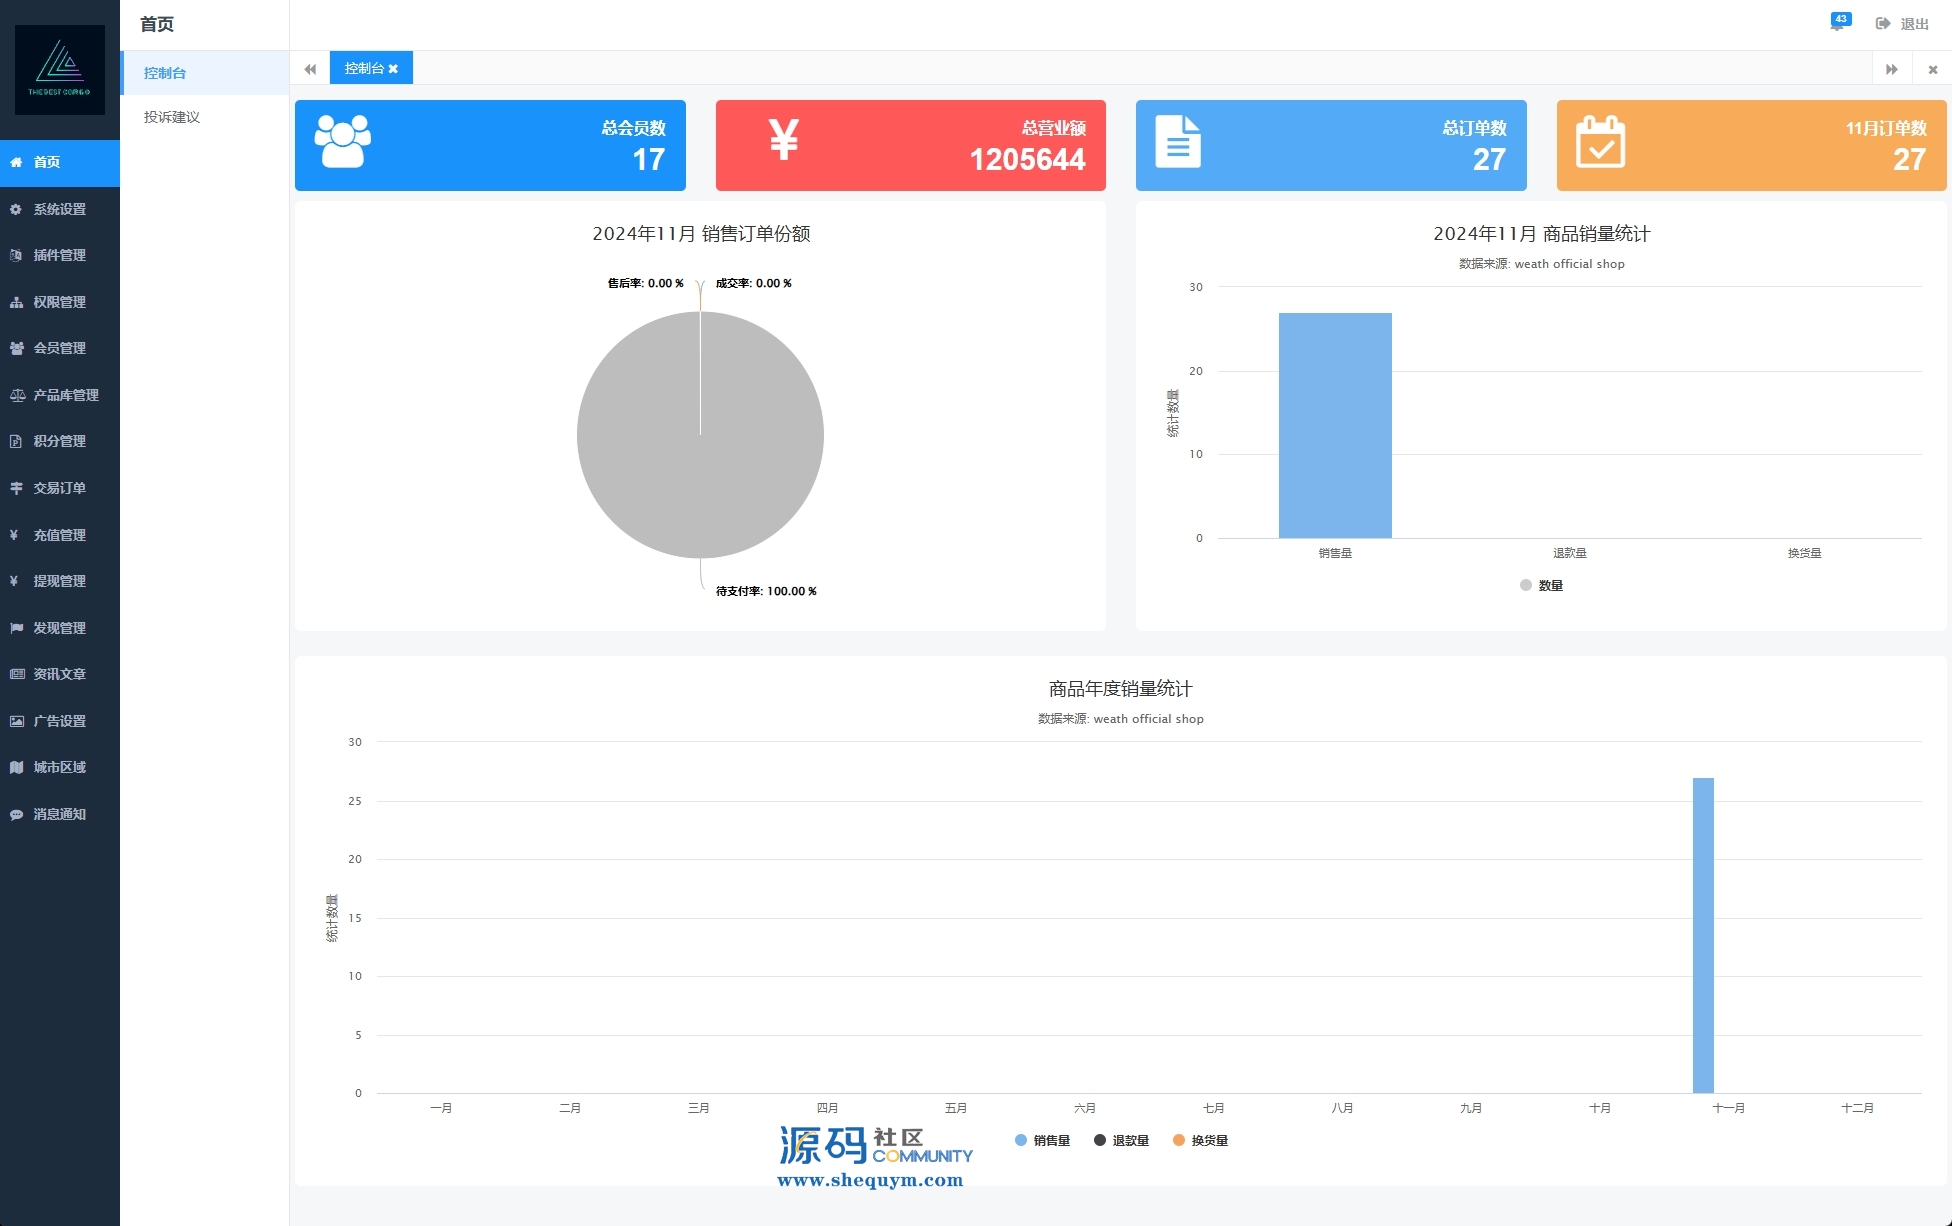The width and height of the screenshot is (1952, 1226).
Task: Click the tab scroll-left double arrow
Action: [x=310, y=69]
